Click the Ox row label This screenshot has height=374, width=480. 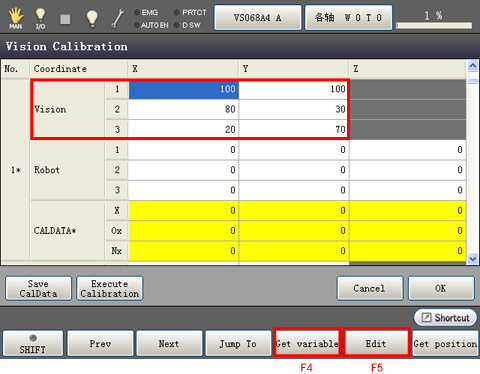tap(117, 231)
